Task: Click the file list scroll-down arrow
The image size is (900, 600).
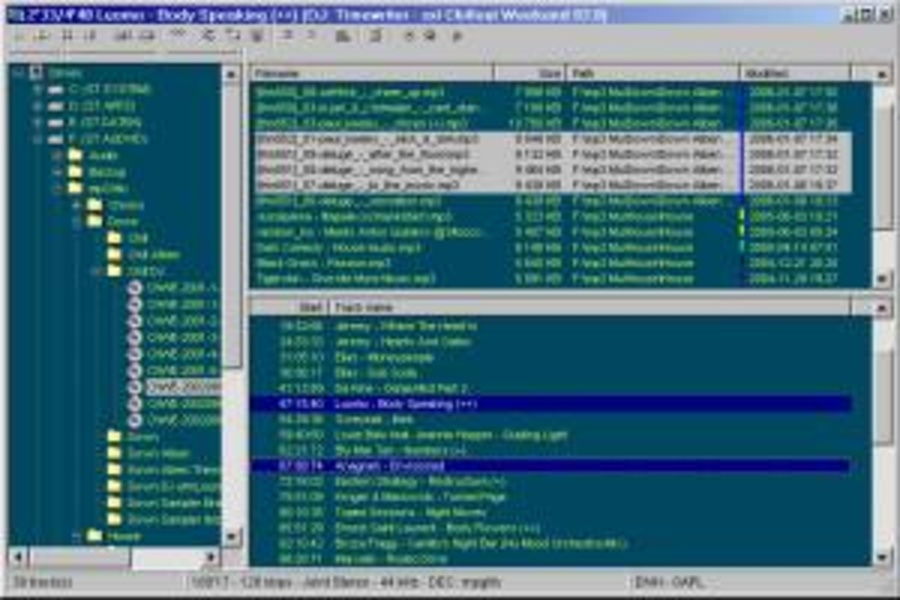Action: click(x=882, y=278)
